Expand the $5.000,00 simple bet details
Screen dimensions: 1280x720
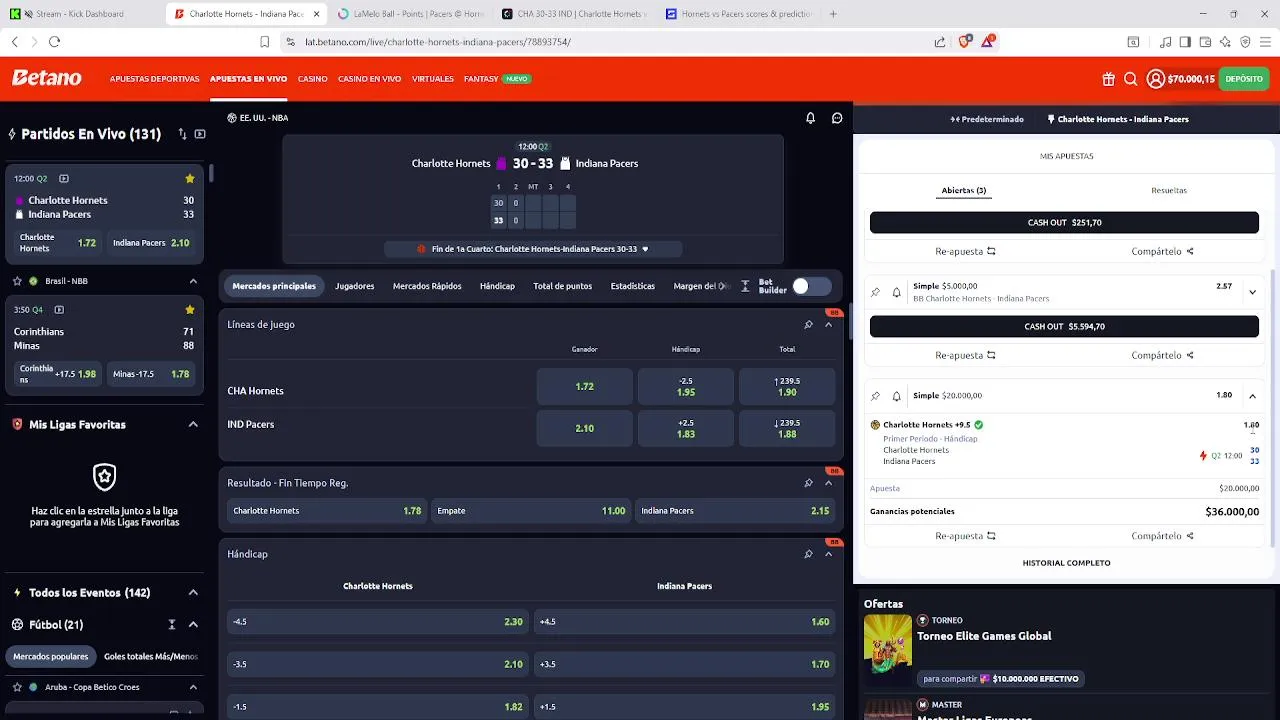(x=1252, y=292)
